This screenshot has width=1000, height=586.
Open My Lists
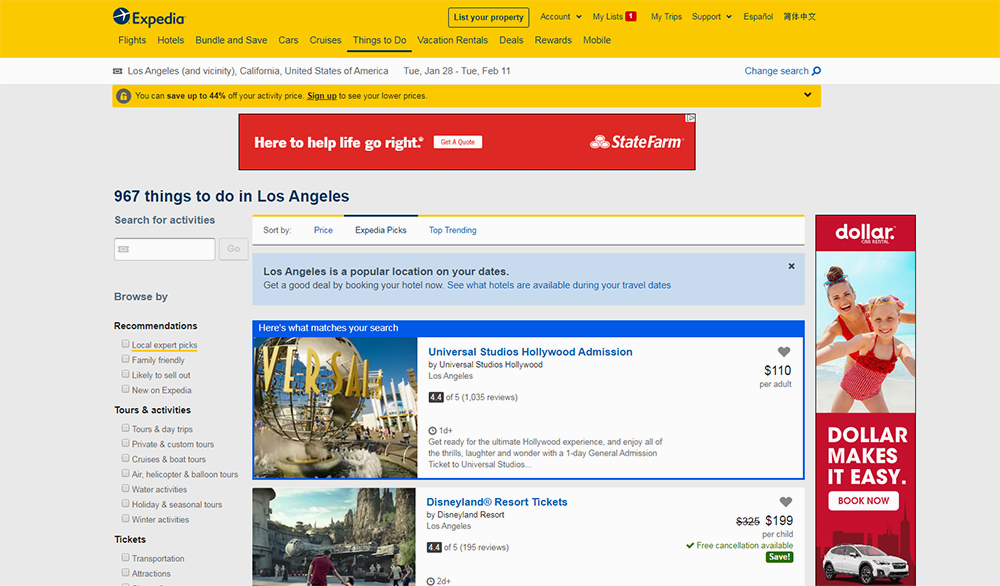coord(608,17)
